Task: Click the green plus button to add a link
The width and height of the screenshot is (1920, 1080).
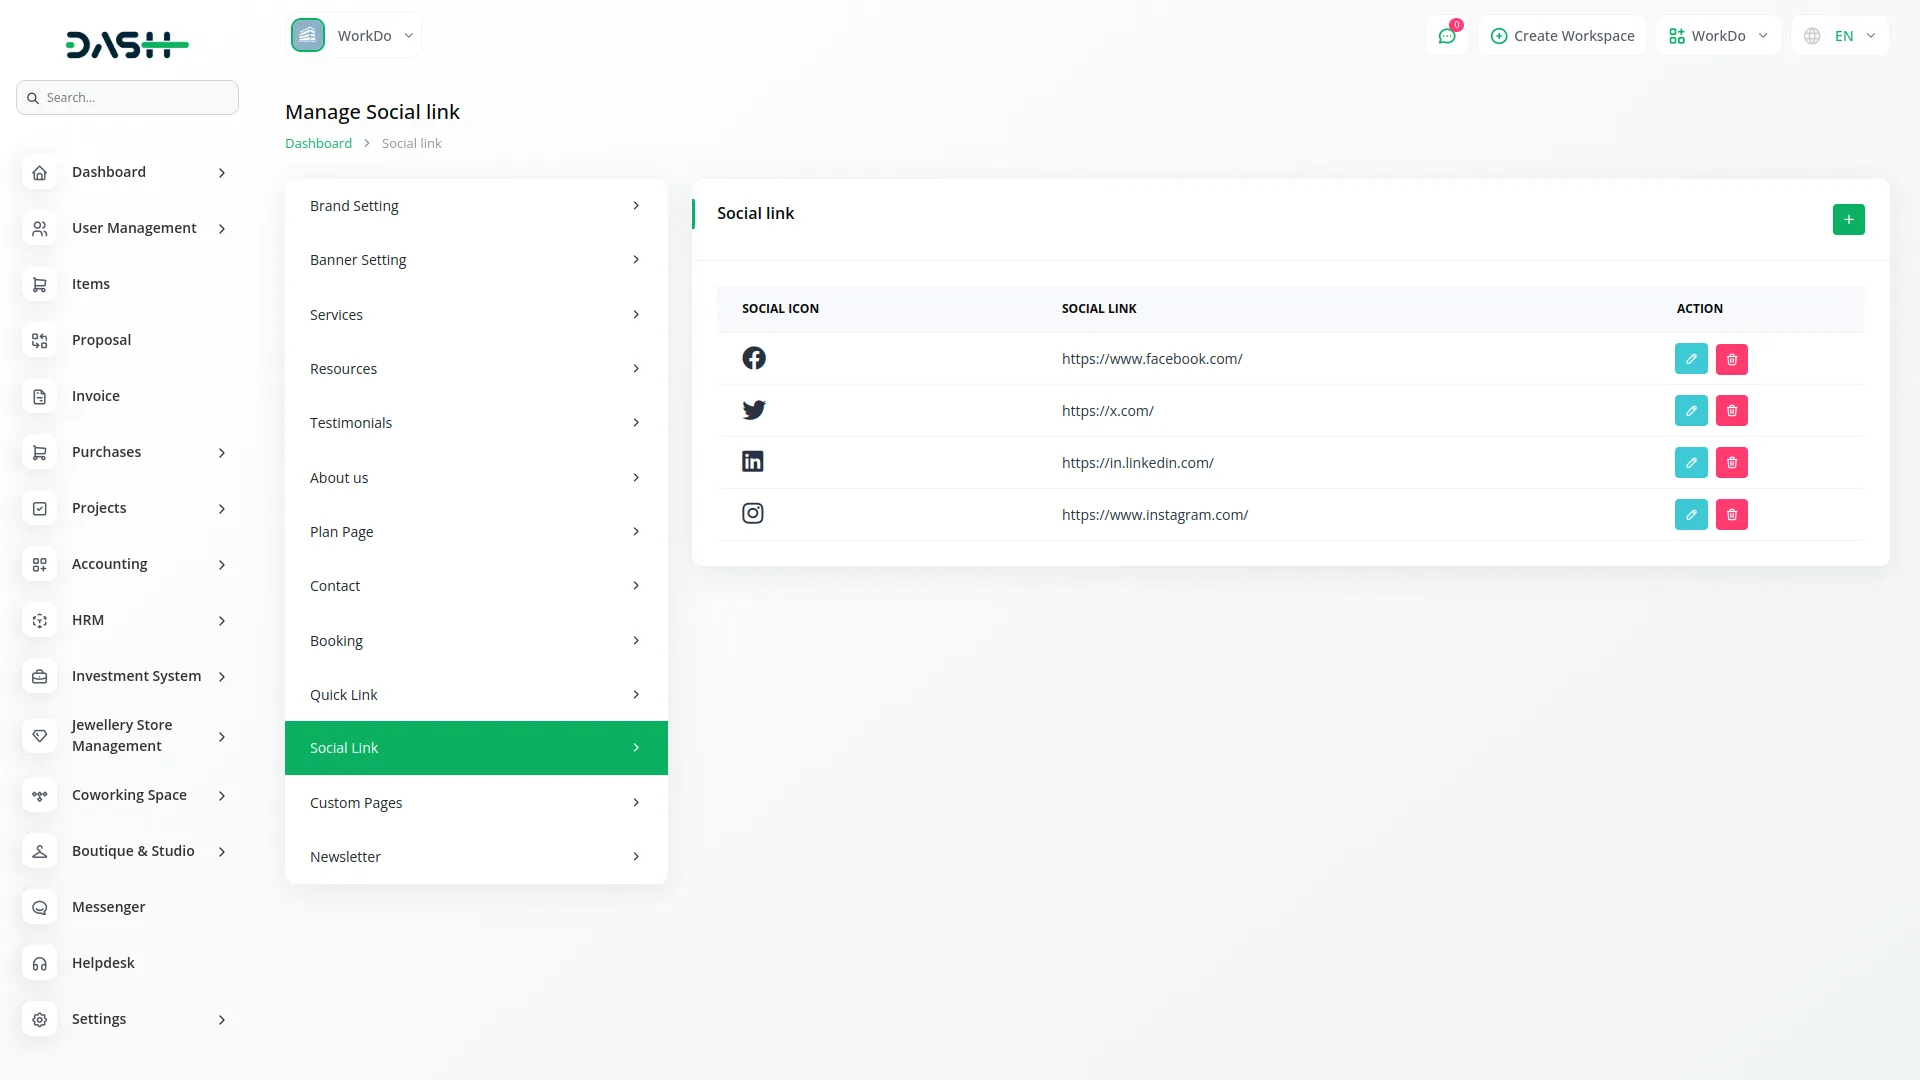Action: point(1848,219)
